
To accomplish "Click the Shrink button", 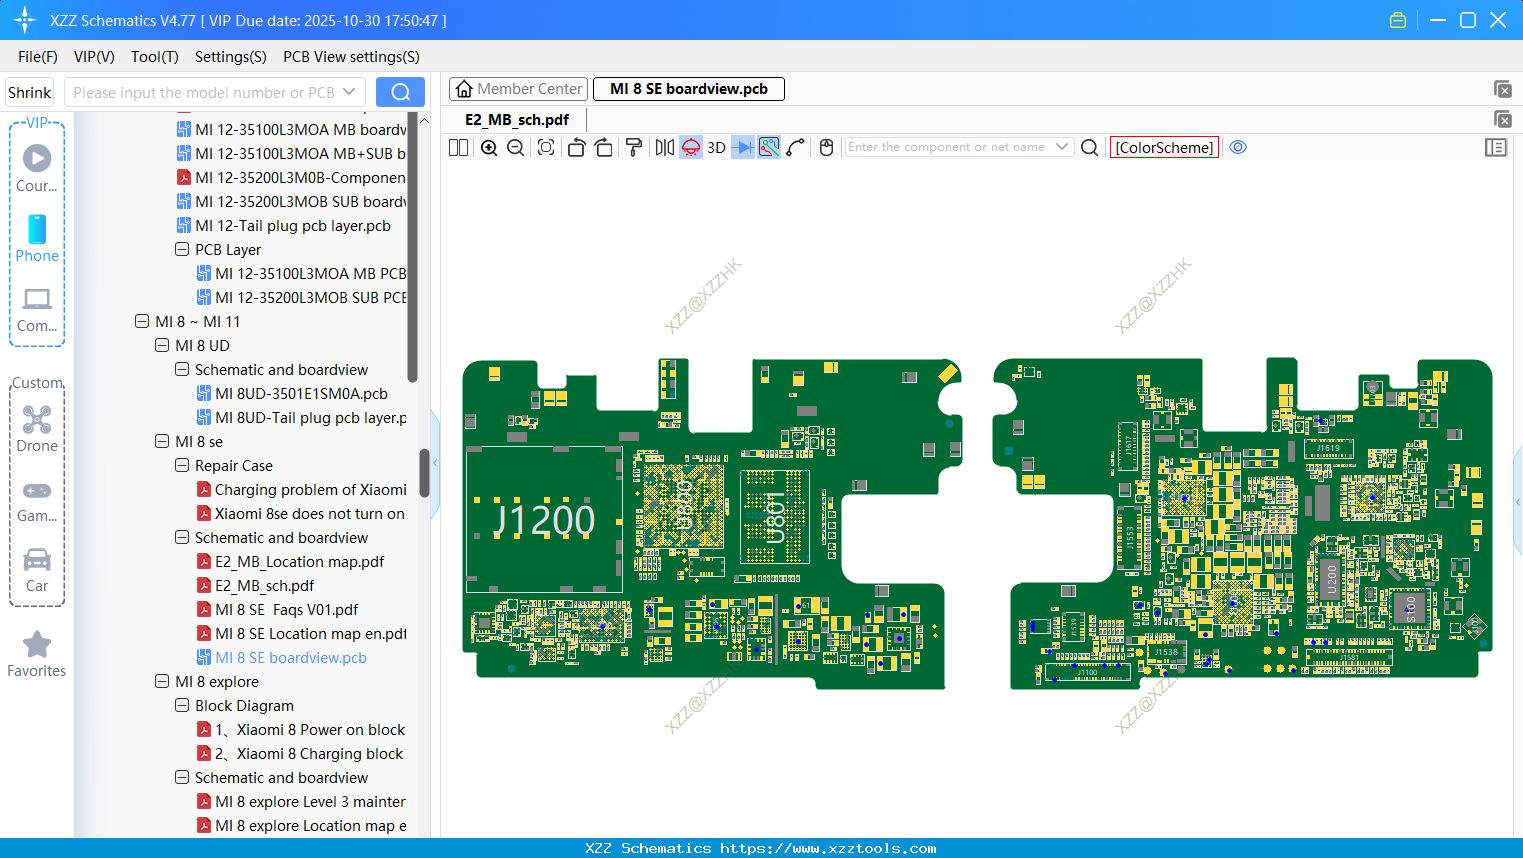I will pyautogui.click(x=30, y=92).
